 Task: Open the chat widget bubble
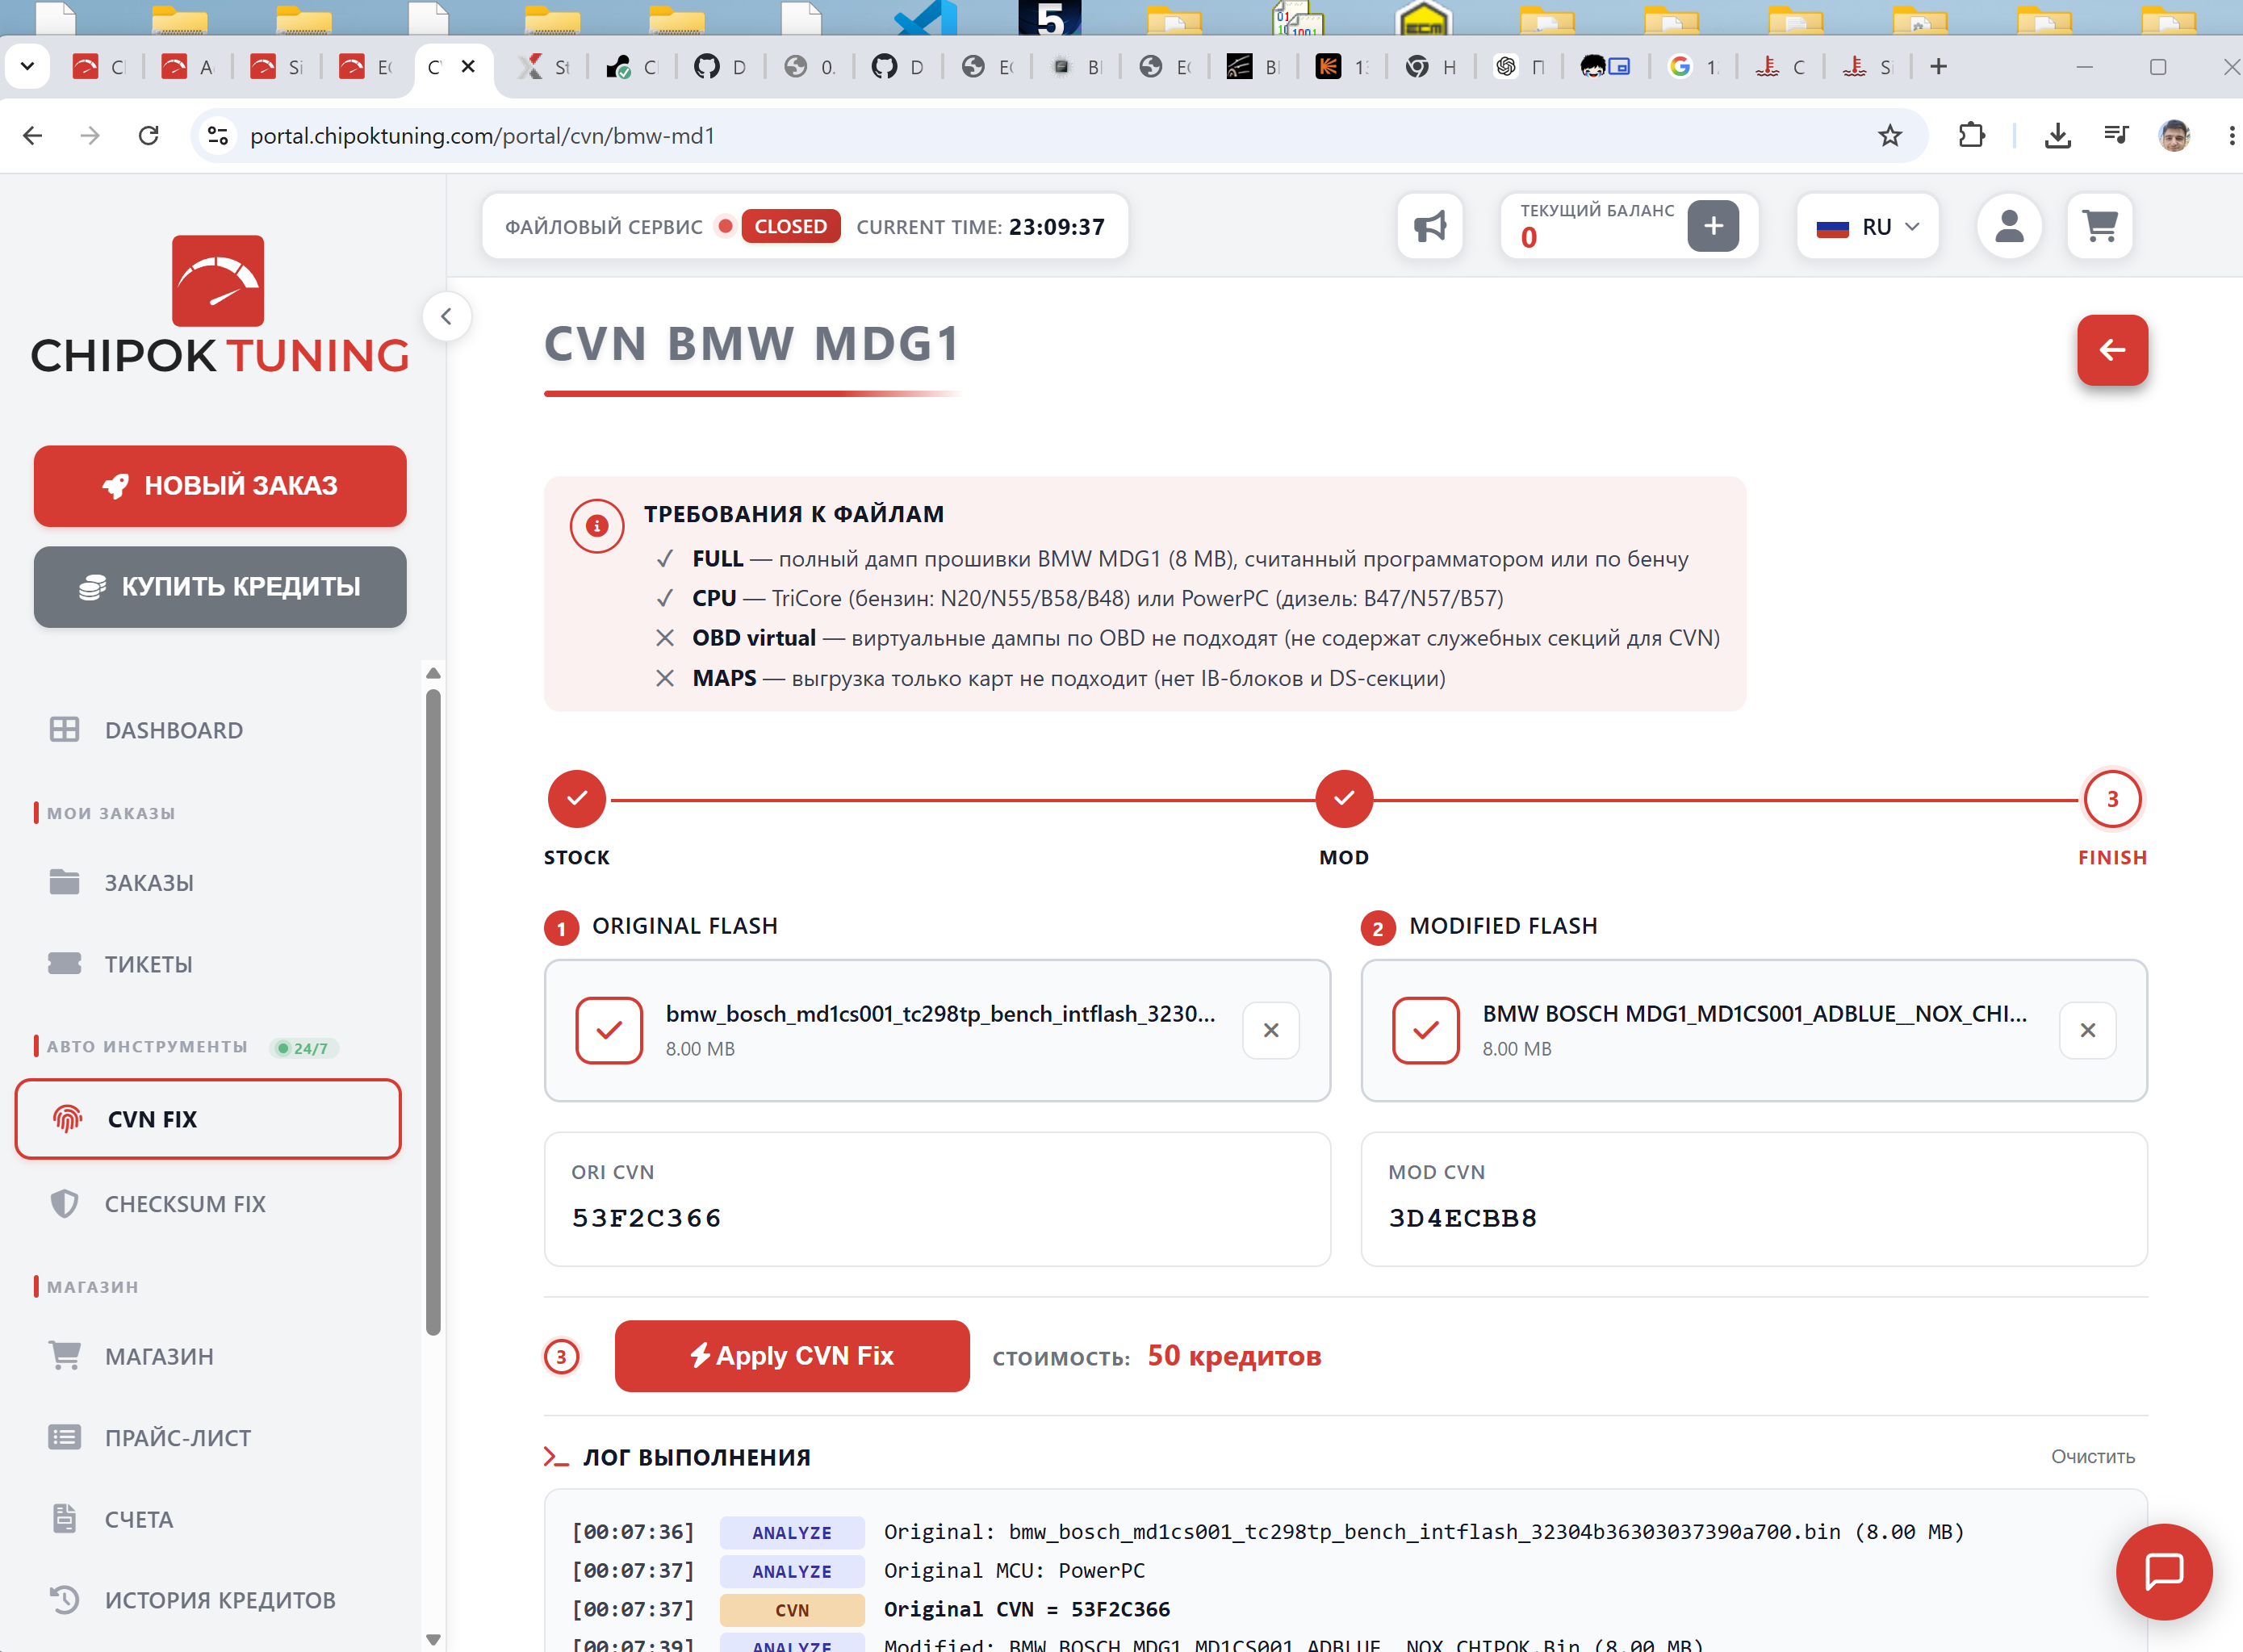tap(2165, 1572)
